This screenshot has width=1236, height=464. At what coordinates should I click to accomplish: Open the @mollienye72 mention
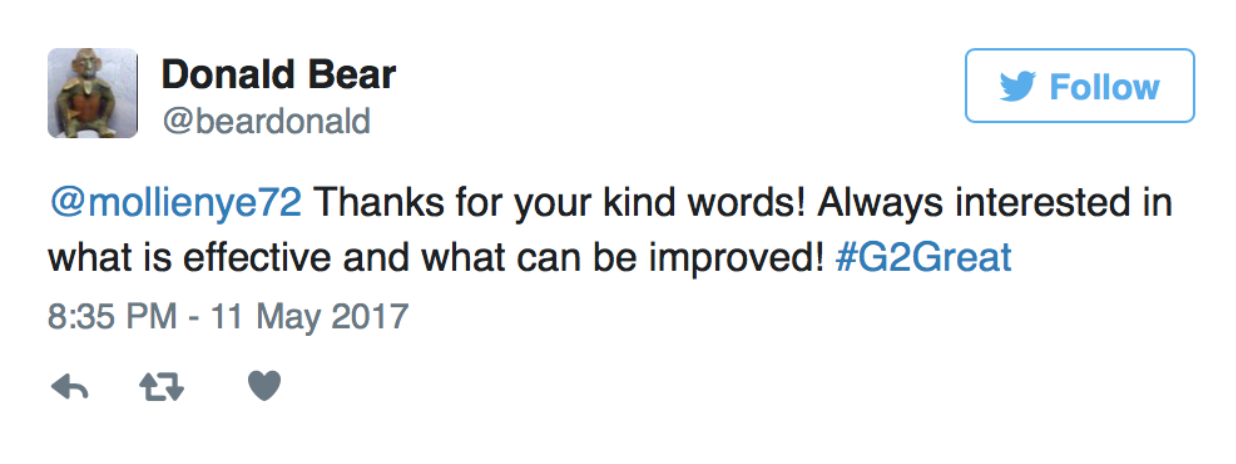coord(175,204)
